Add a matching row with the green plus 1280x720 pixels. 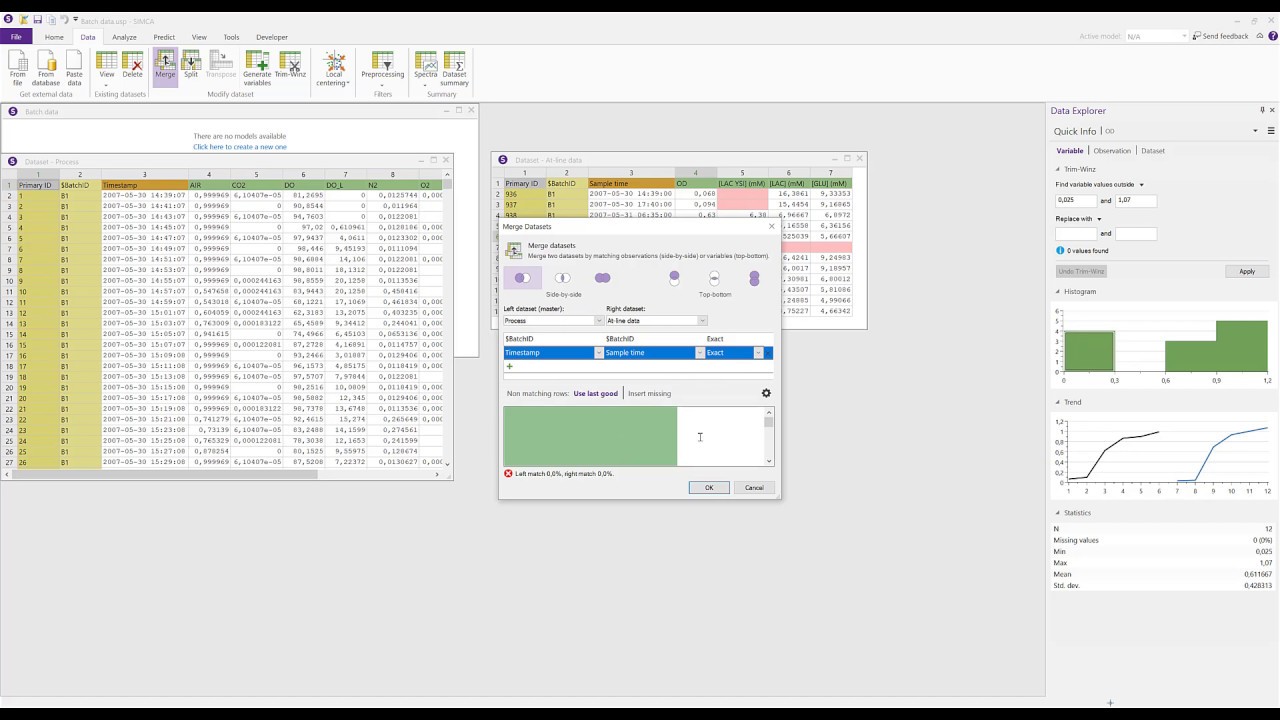pyautogui.click(x=509, y=367)
